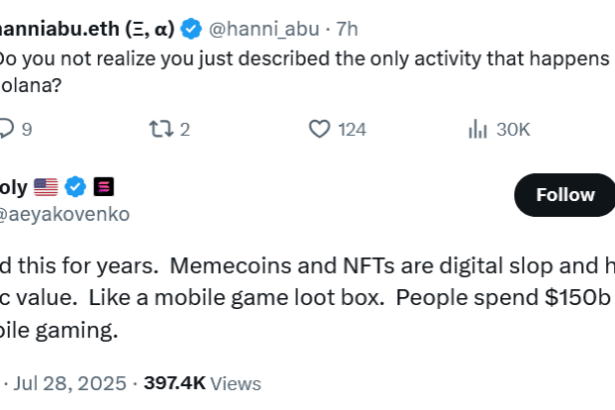615x410 pixels.
Task: Click the view analytics bar chart icon
Action: click(x=477, y=129)
